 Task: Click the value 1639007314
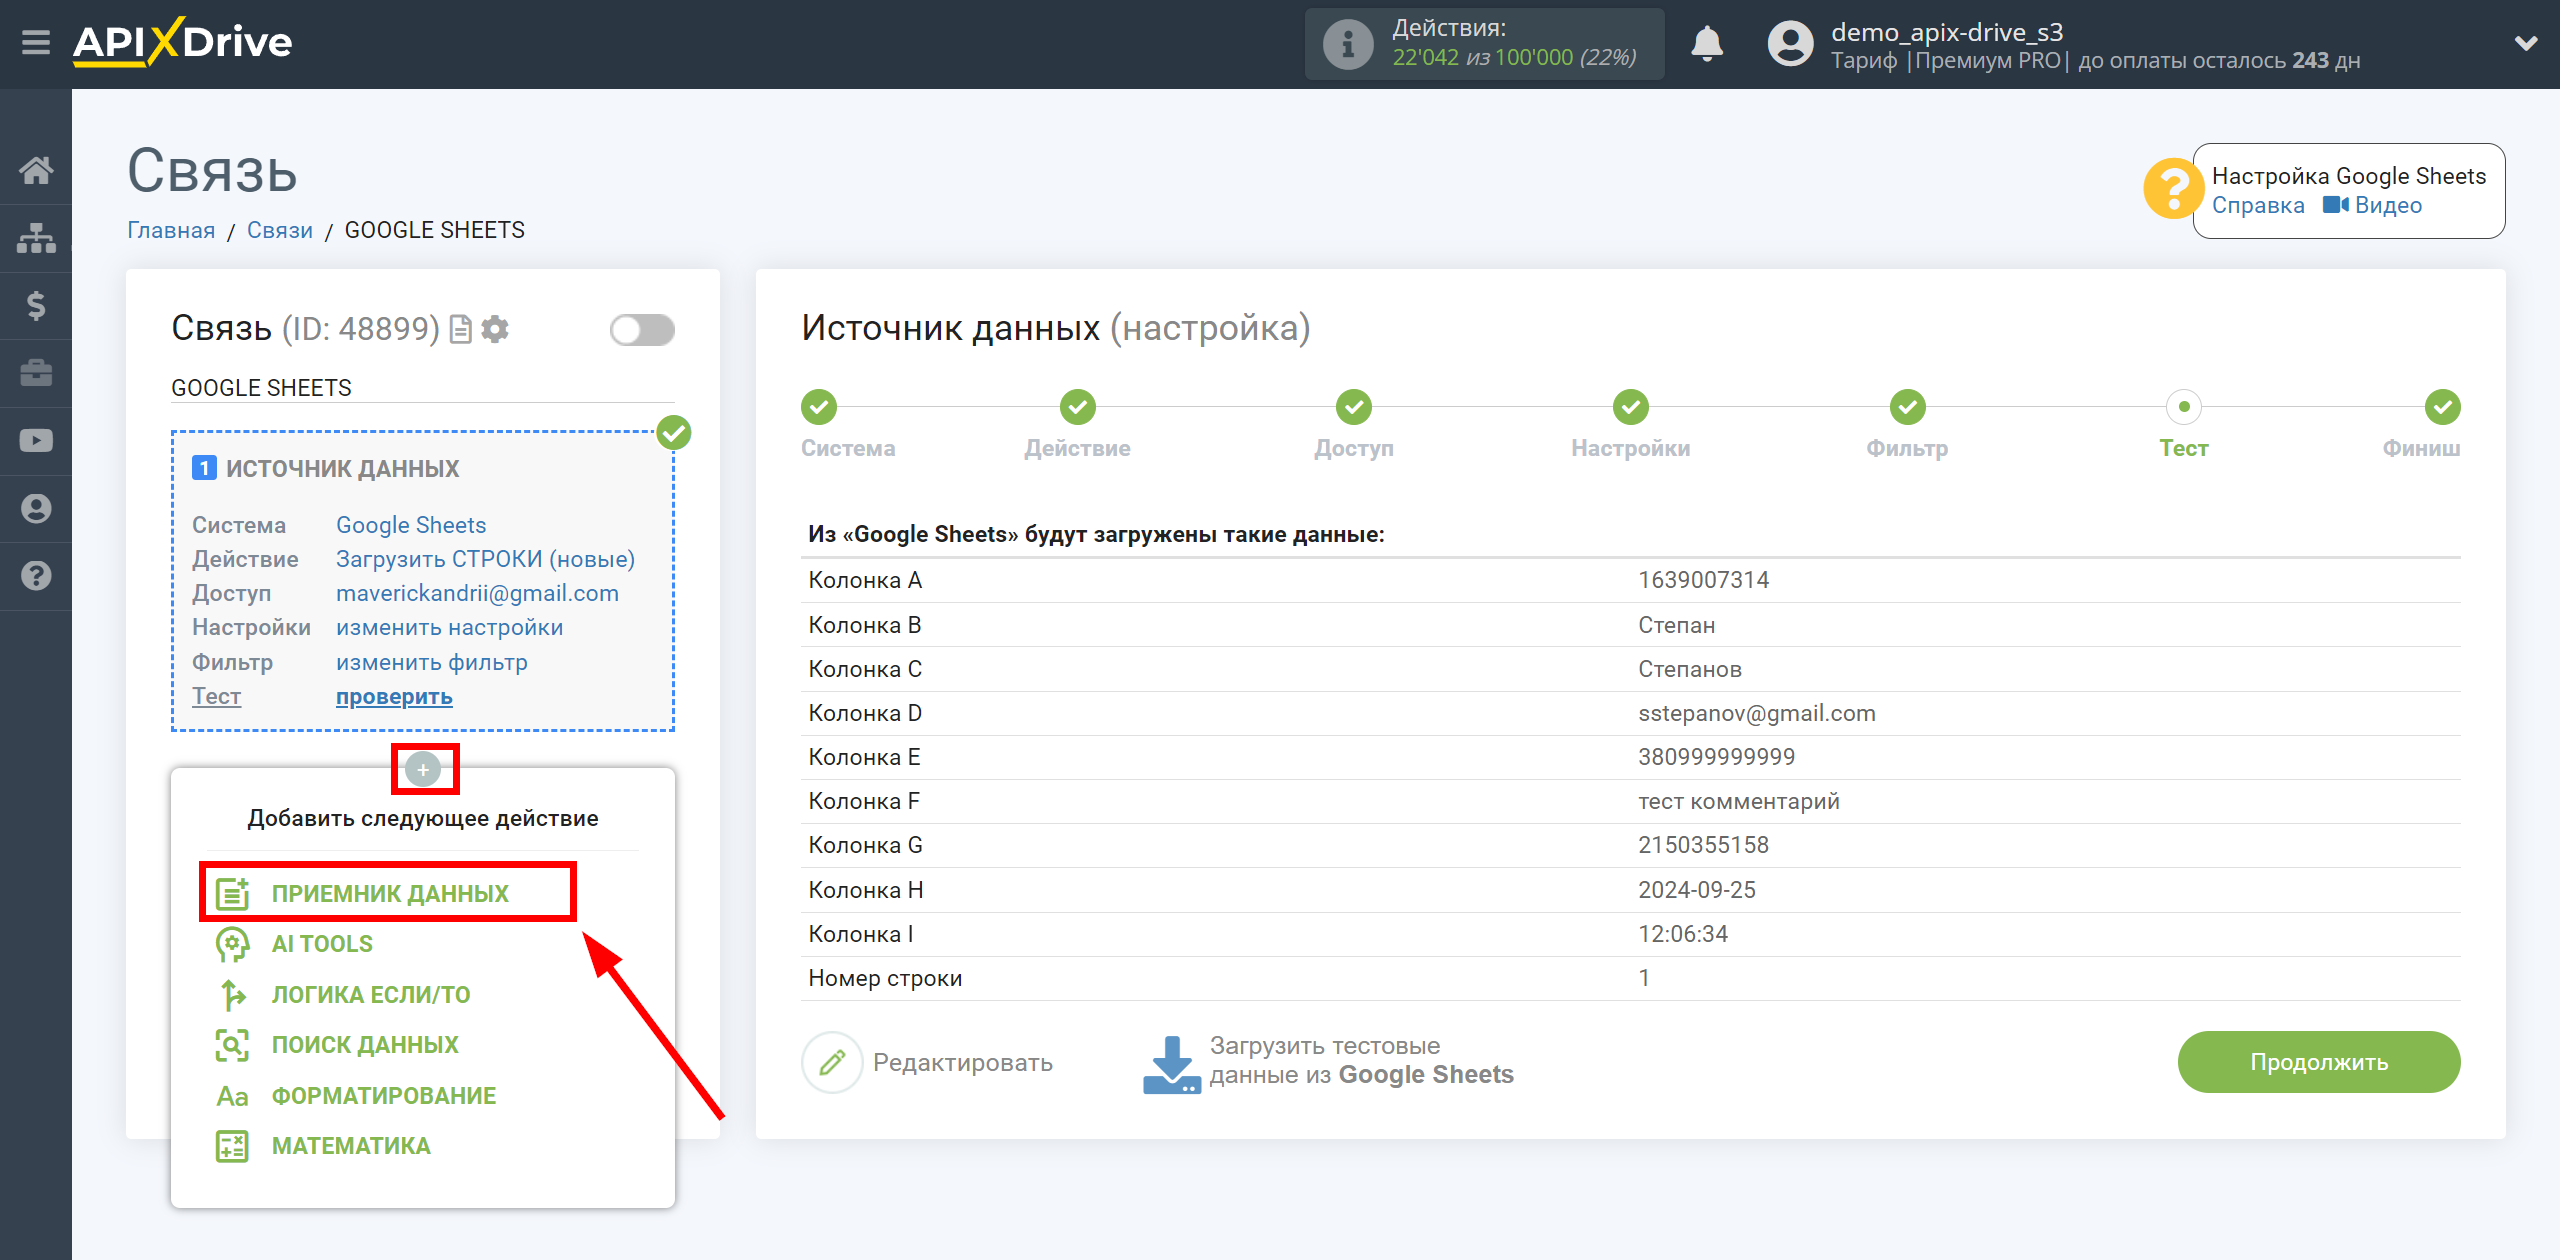point(1703,580)
